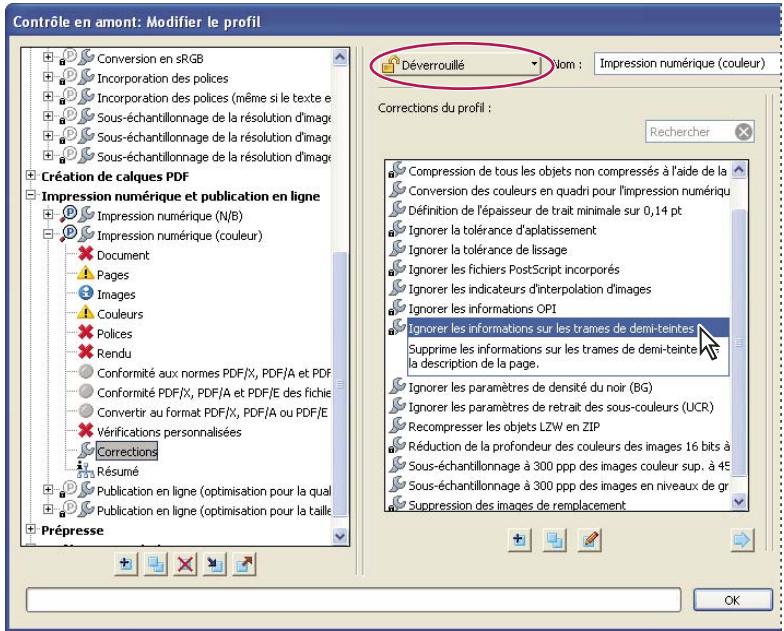Collapse Impression numérique (couleur) profile
The image size is (784, 631).
48,234
